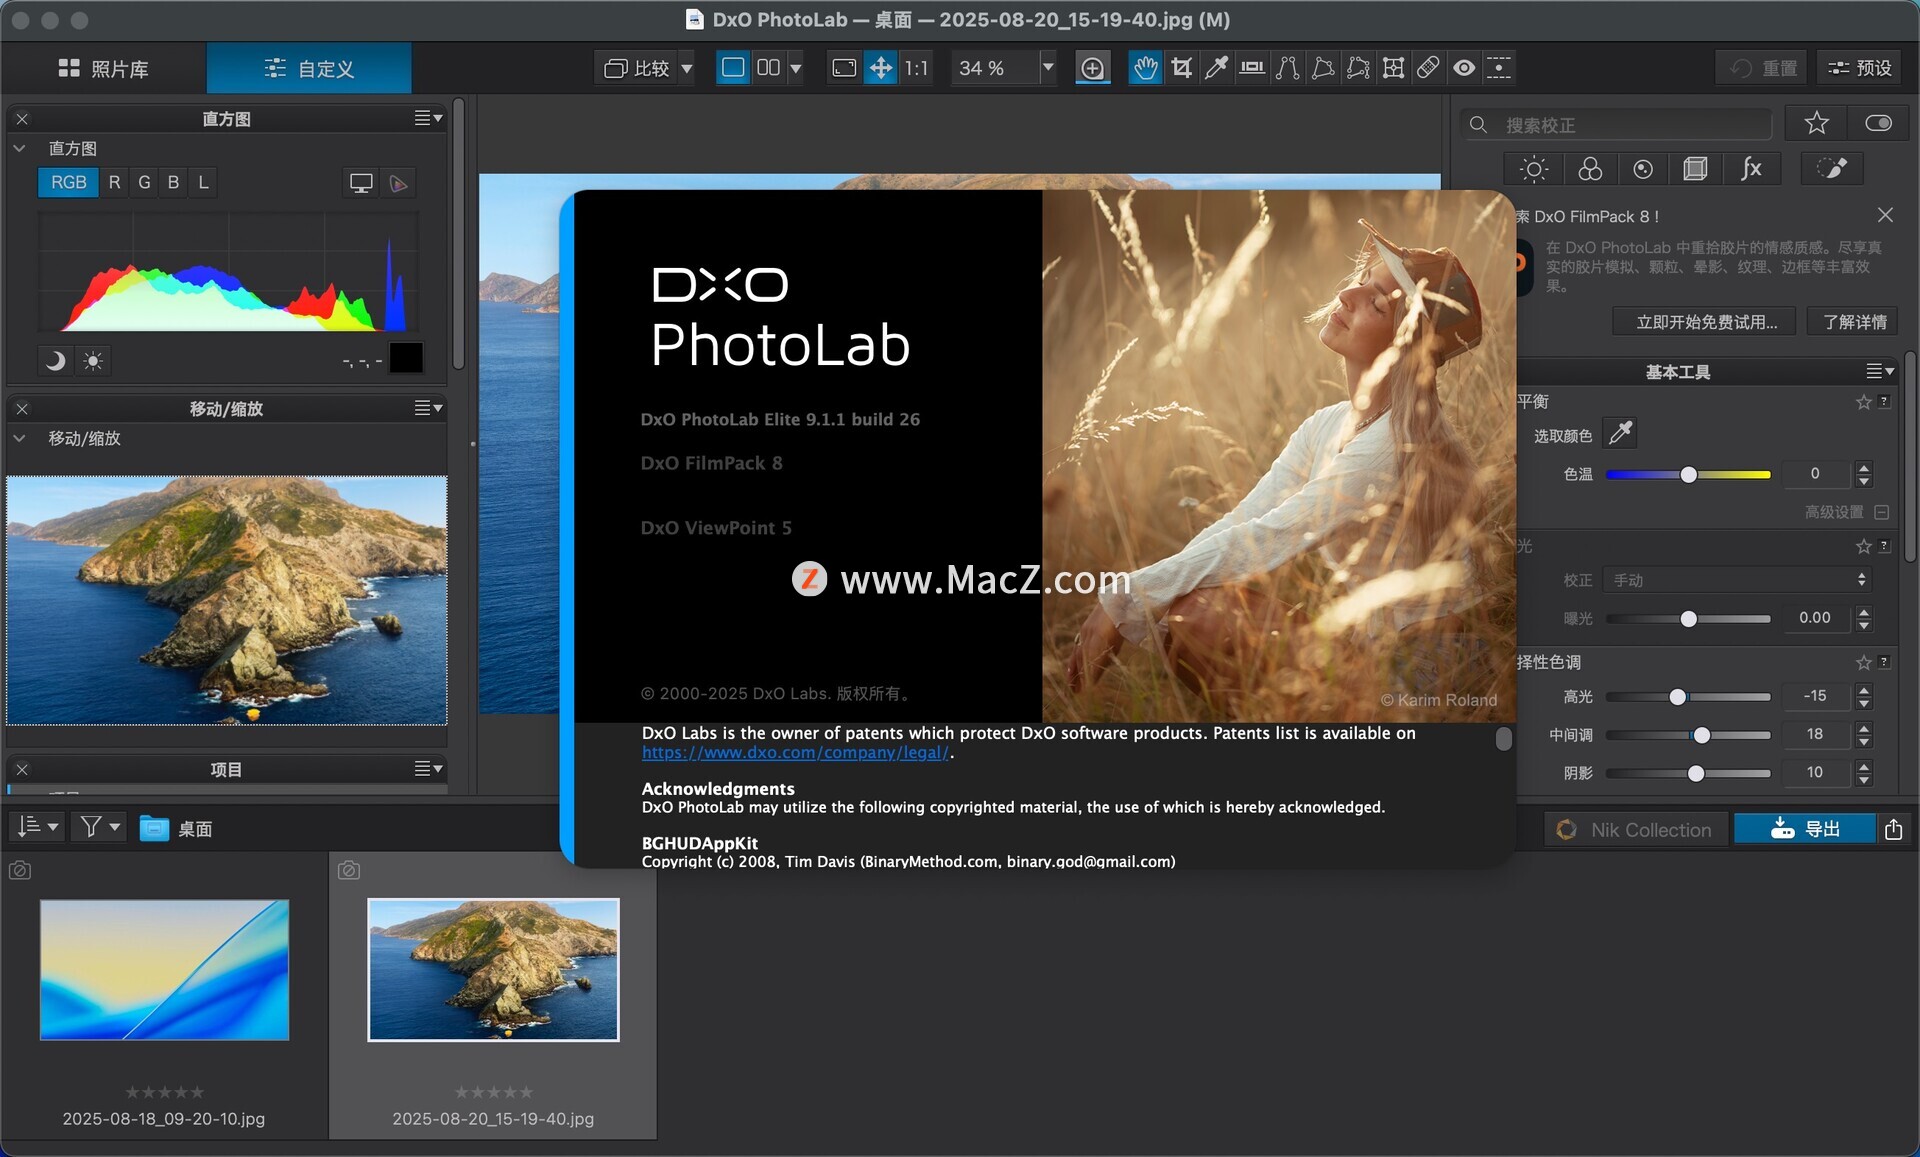
Task: Switch to the 自定义 tab
Action: coord(309,68)
